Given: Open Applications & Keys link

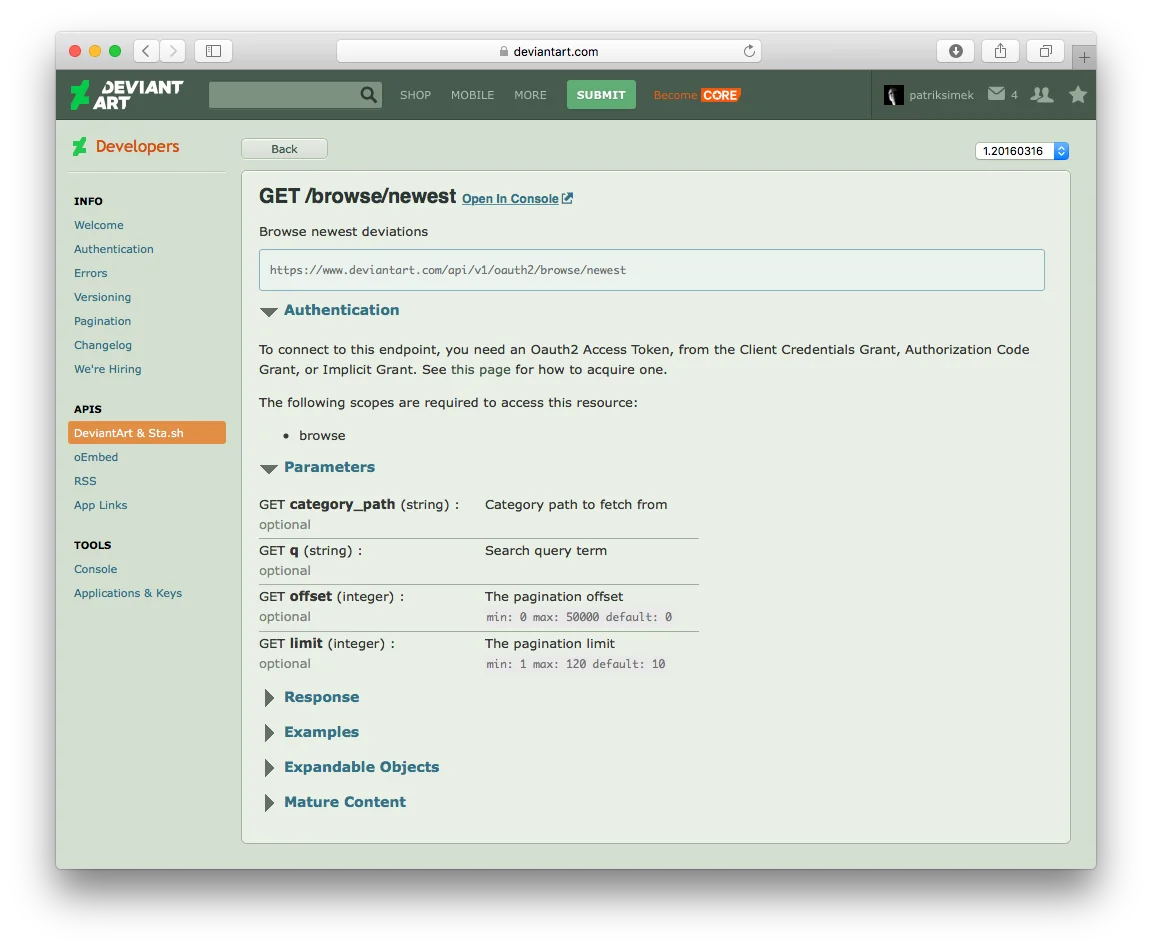Looking at the screenshot, I should point(128,593).
